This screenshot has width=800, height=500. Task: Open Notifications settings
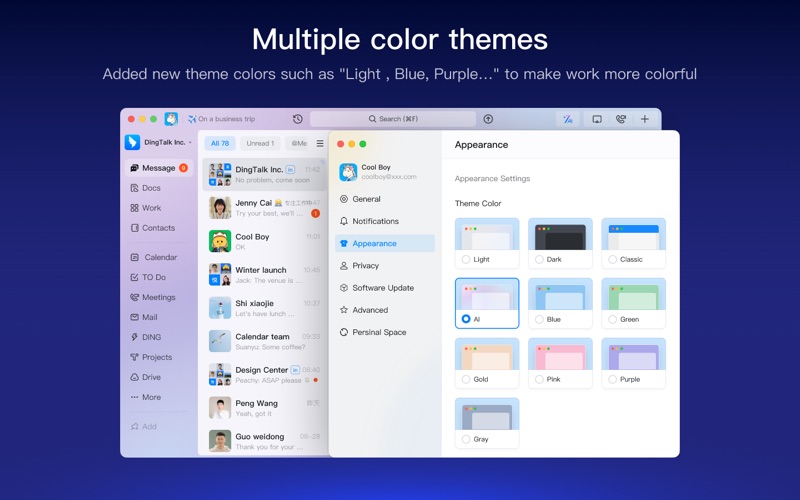385,221
